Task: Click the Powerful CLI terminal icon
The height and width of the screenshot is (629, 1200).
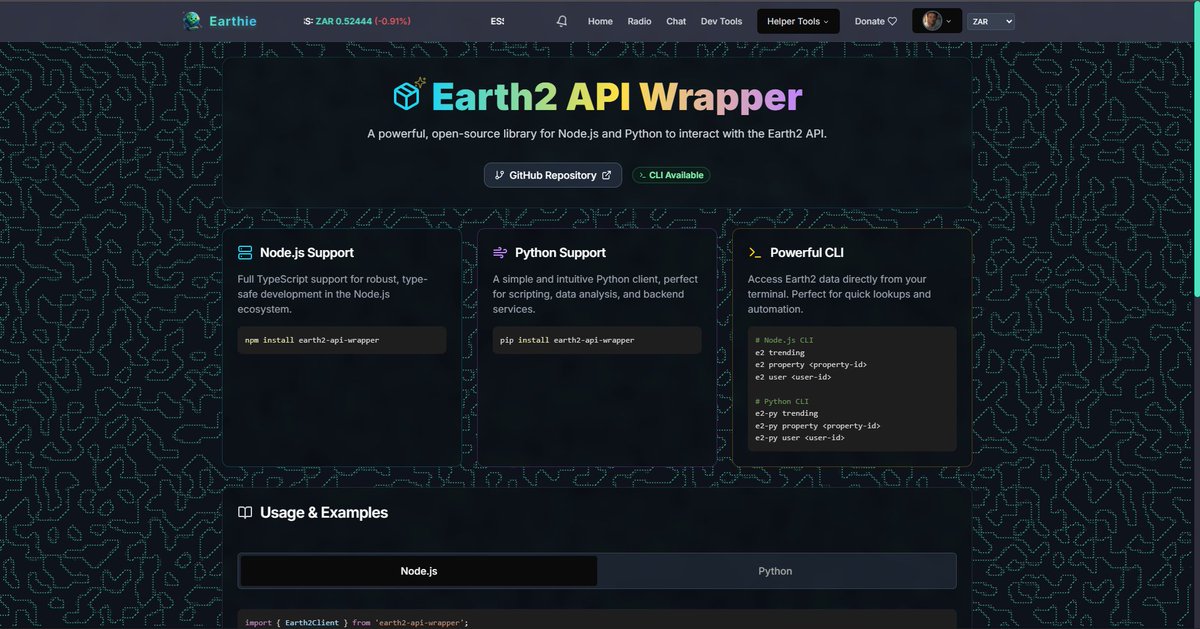Action: pos(755,253)
